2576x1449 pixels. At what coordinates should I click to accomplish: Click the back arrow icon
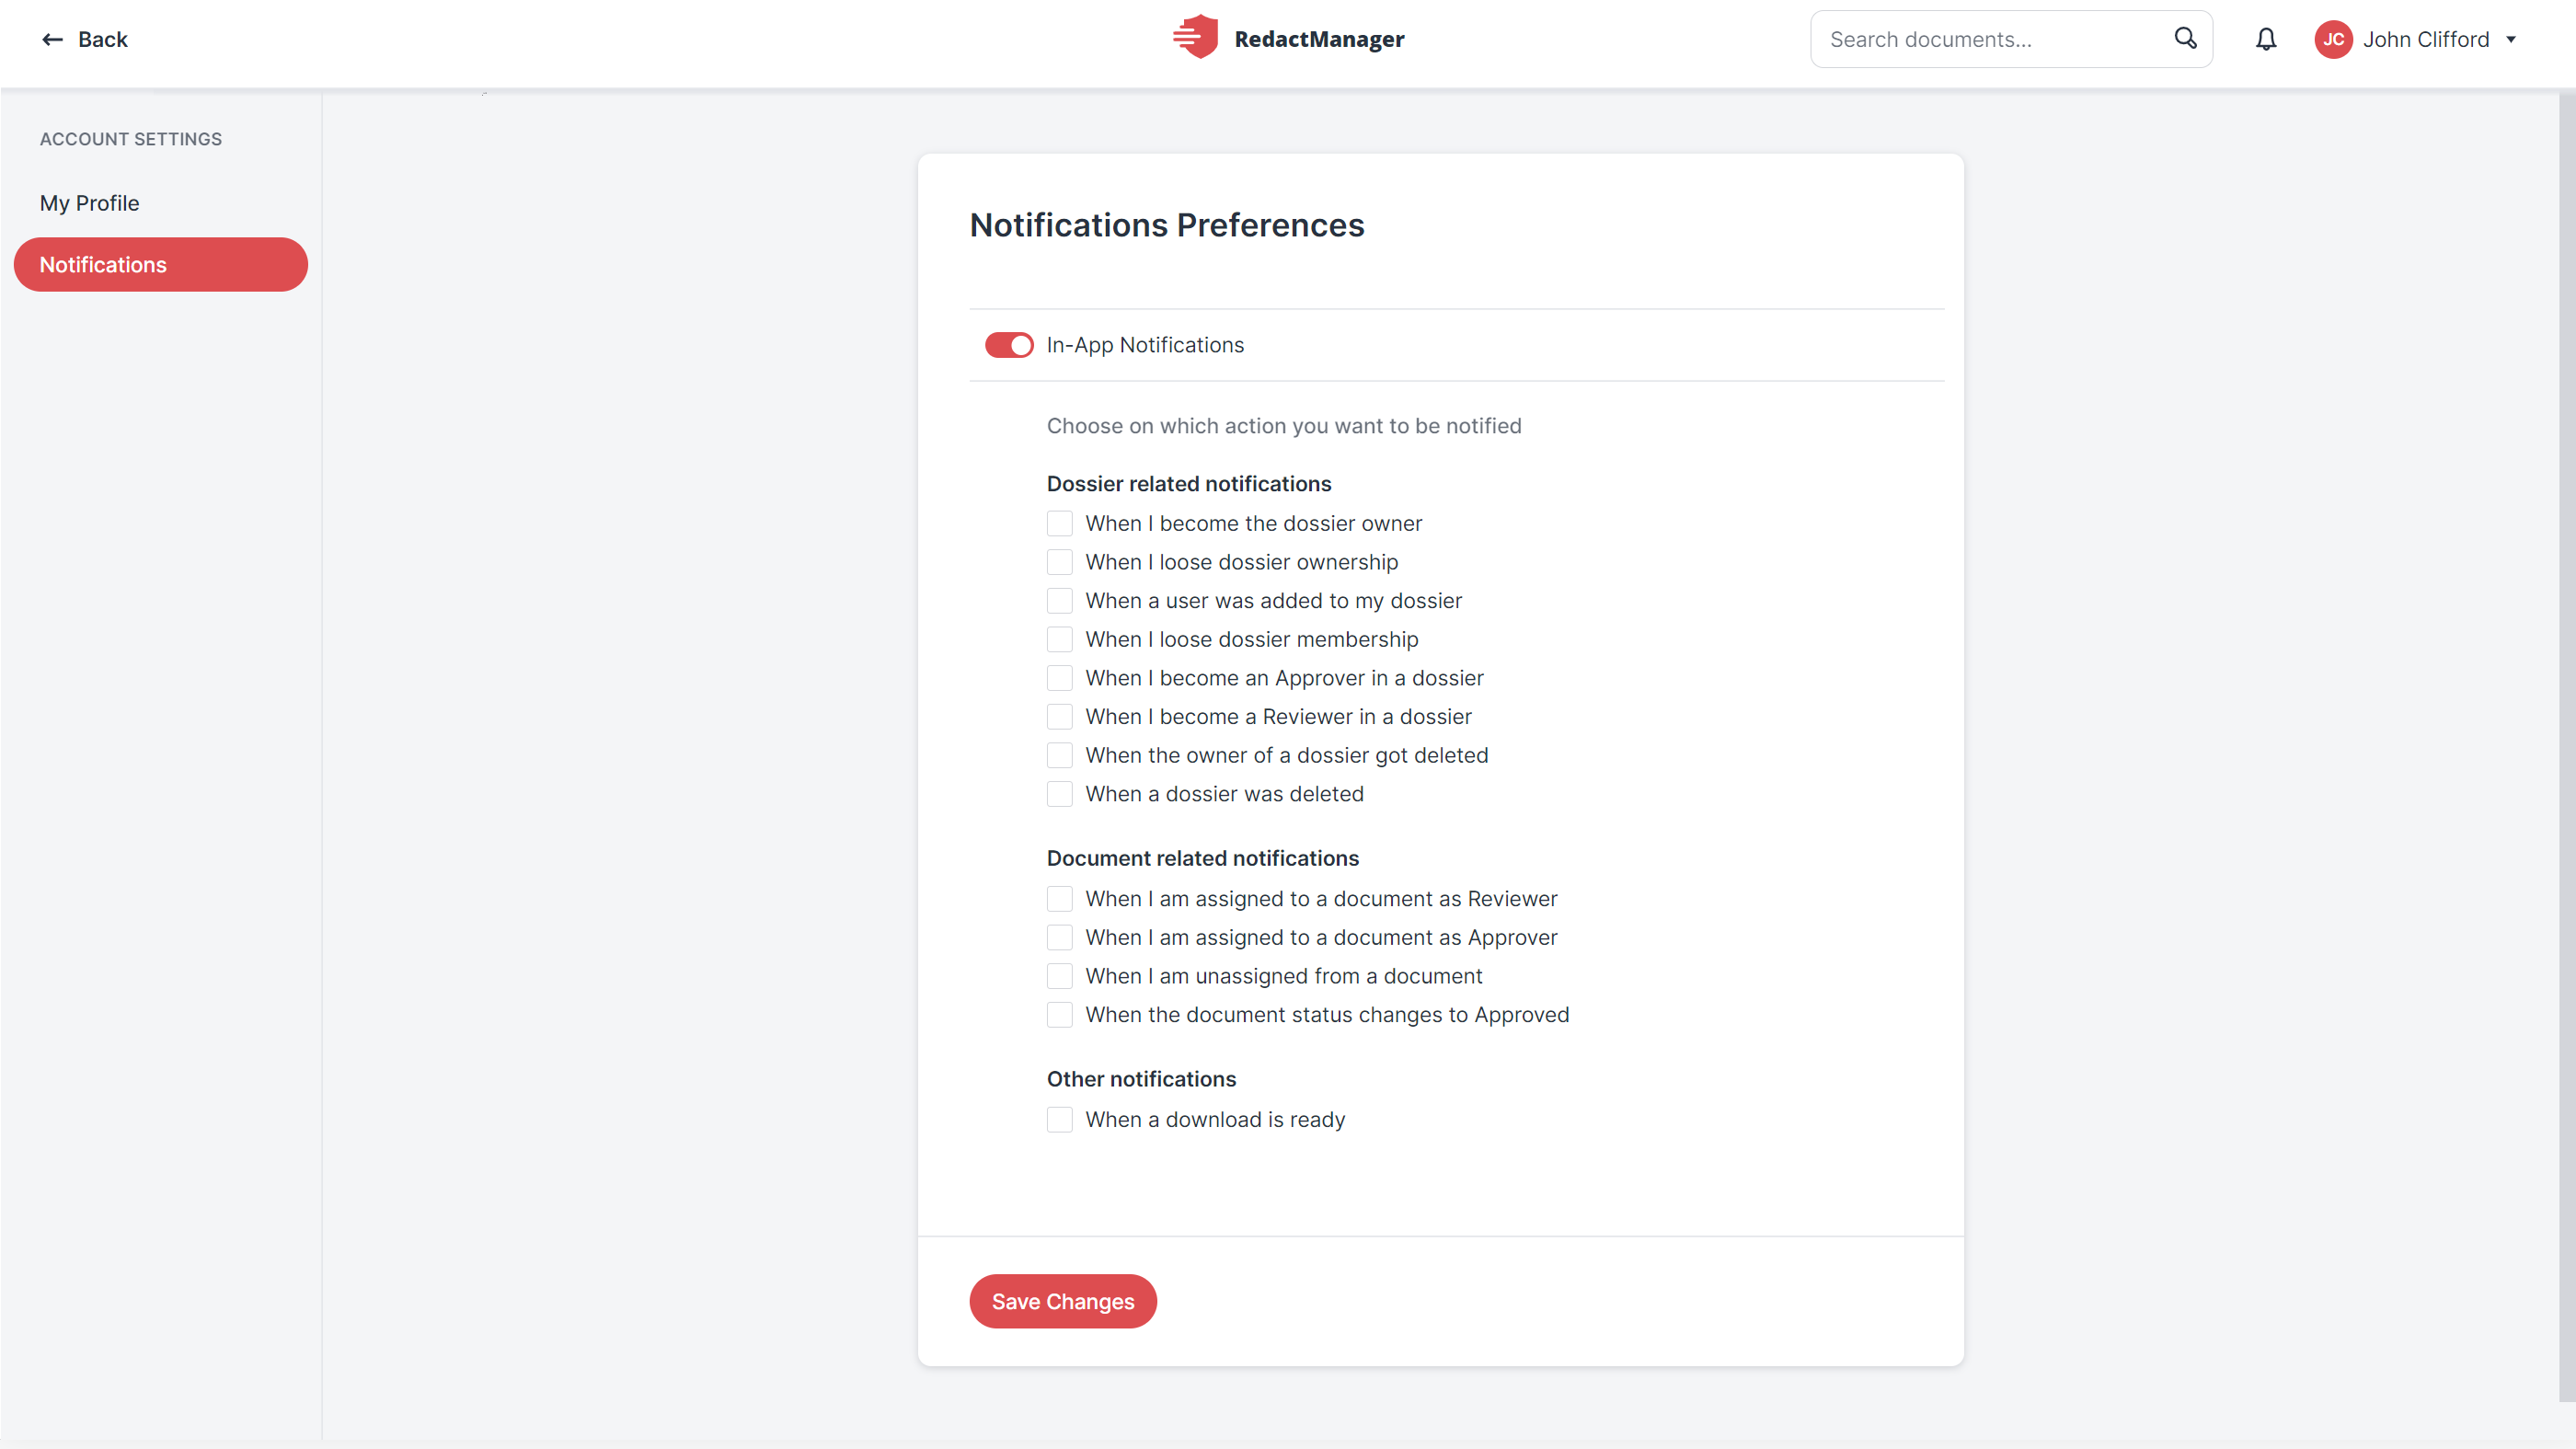(52, 39)
